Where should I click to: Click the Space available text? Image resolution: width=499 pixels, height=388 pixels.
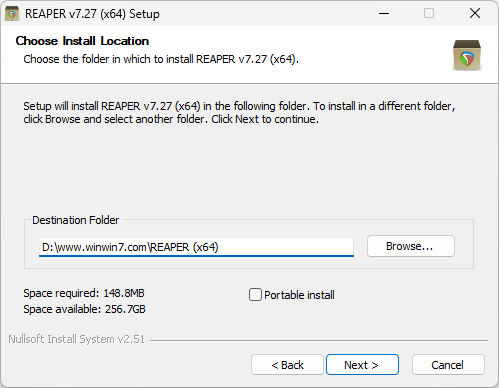point(84,309)
